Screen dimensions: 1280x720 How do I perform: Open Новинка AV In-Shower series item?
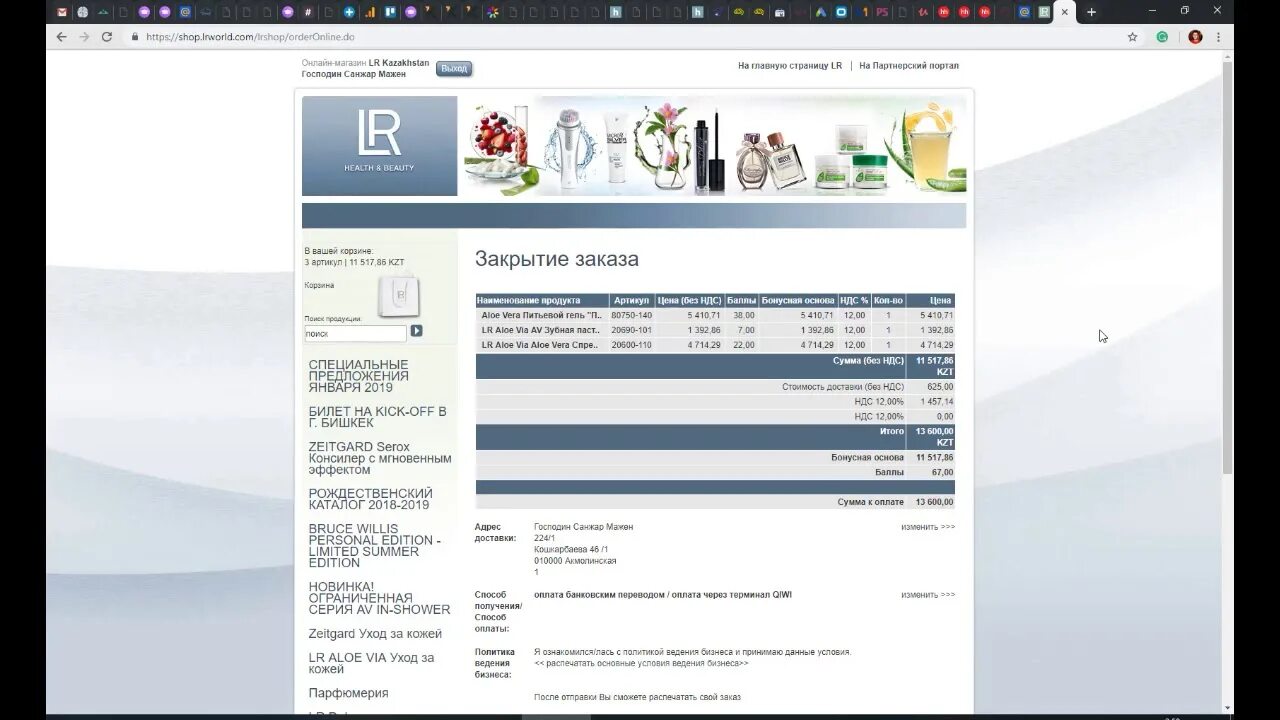pyautogui.click(x=380, y=598)
